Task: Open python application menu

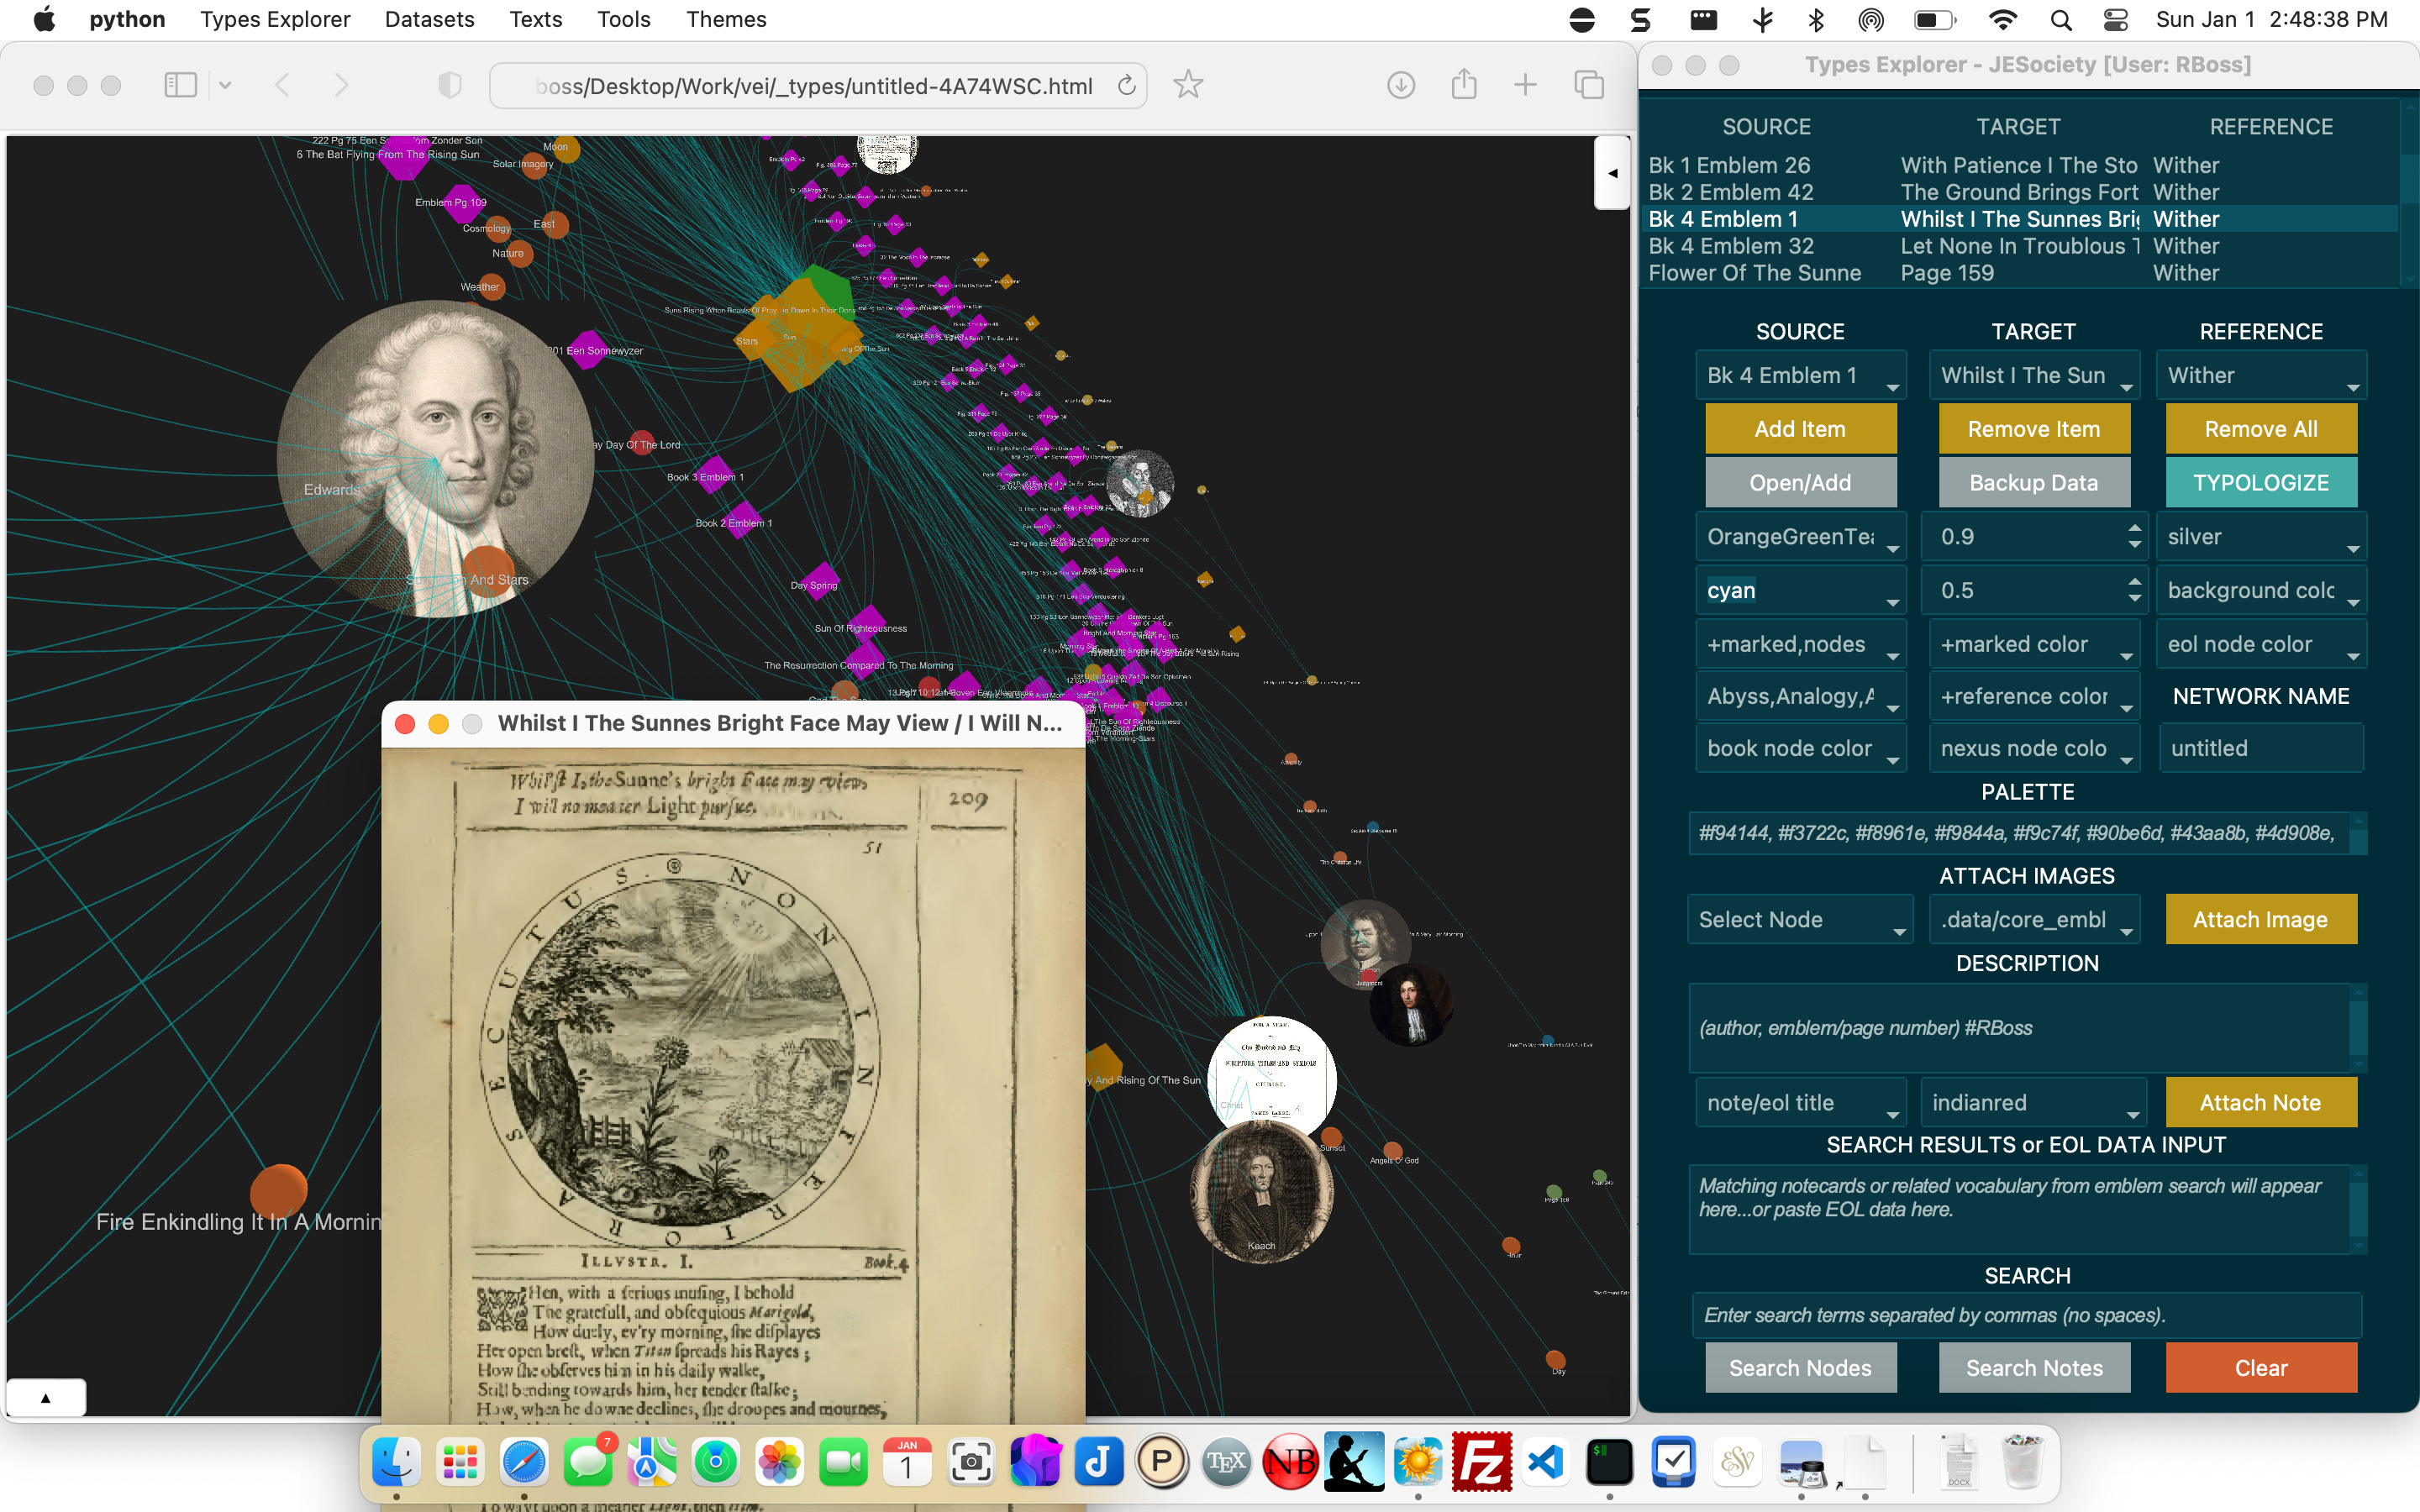Action: click(x=127, y=20)
